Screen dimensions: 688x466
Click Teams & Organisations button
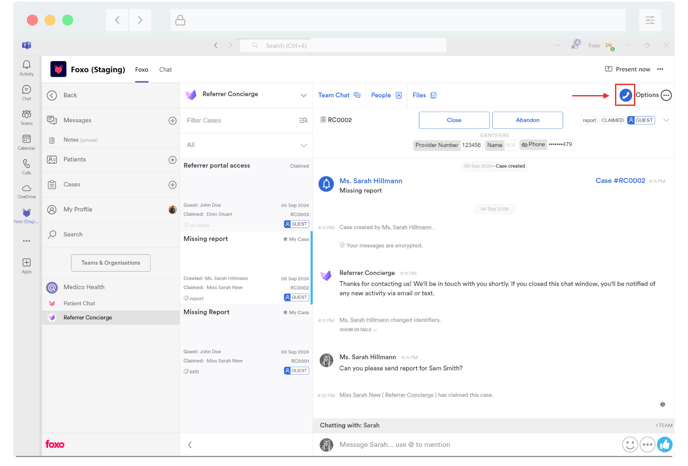pos(111,263)
